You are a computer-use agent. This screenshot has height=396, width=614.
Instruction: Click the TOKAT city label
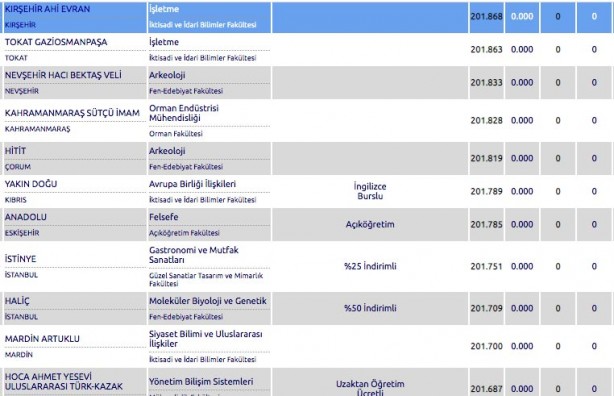(x=16, y=58)
